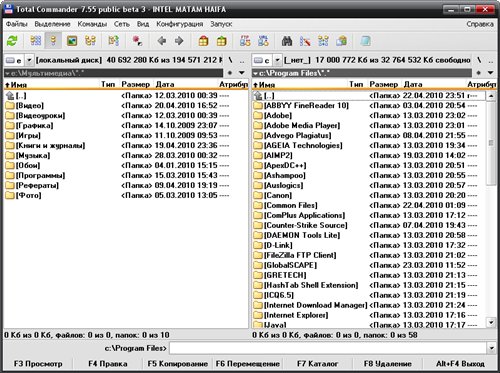Image resolution: width=500 pixels, height=373 pixels.
Task: Click the F8 Удаление button
Action: click(388, 364)
